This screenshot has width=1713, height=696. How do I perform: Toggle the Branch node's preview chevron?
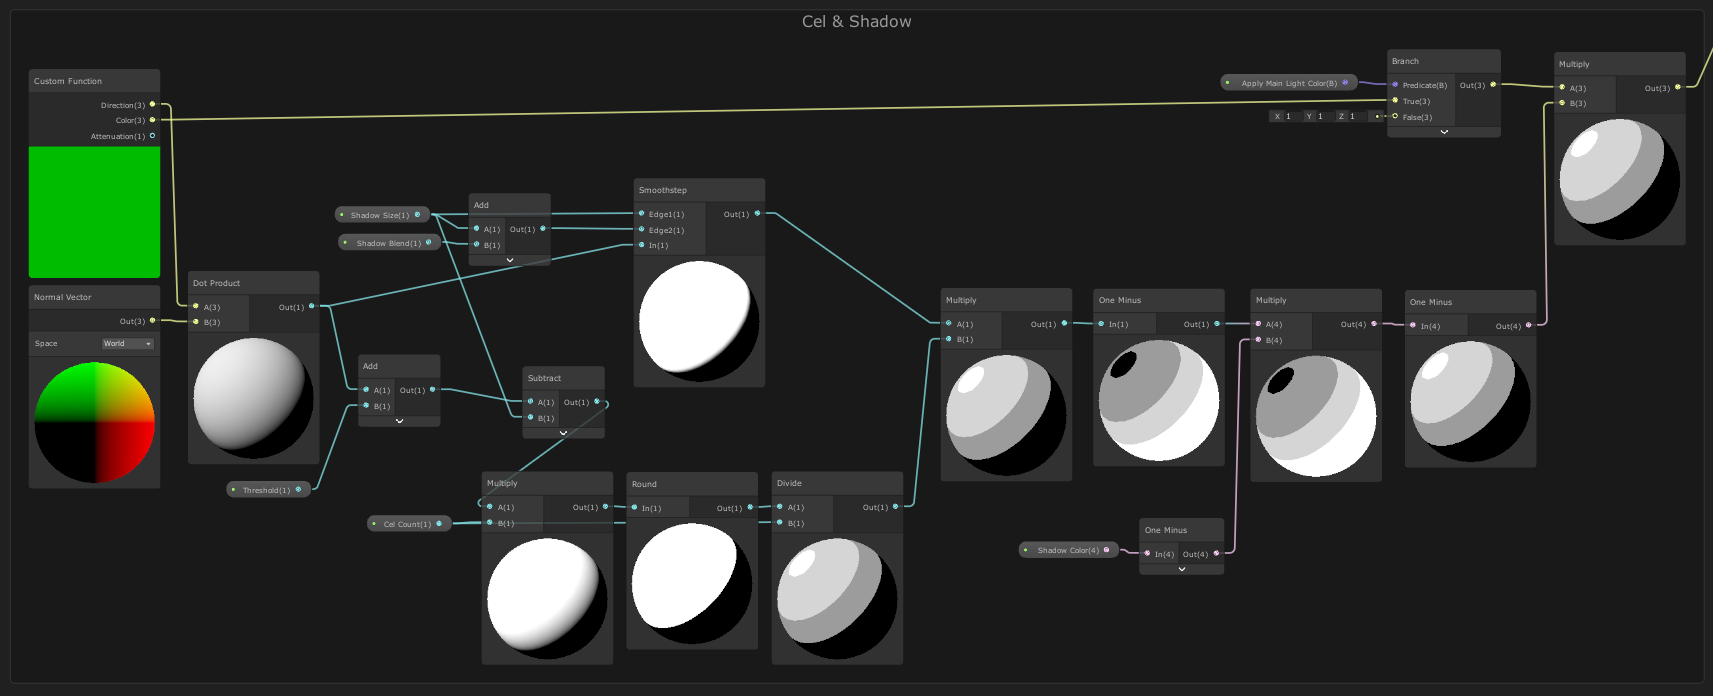tap(1444, 132)
